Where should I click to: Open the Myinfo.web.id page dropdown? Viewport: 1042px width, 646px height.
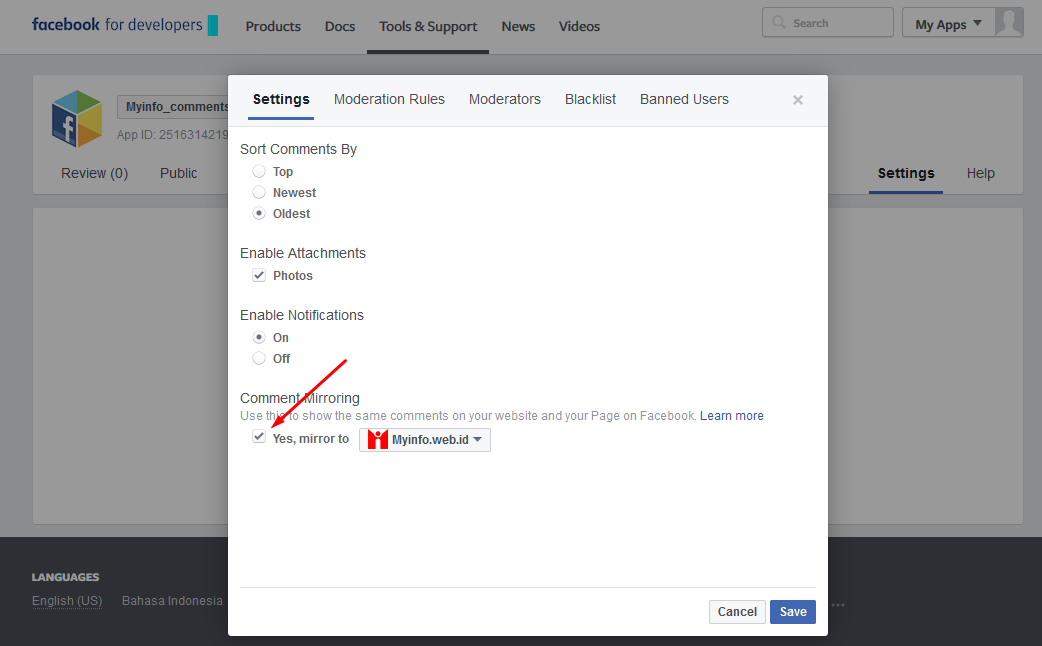click(425, 440)
